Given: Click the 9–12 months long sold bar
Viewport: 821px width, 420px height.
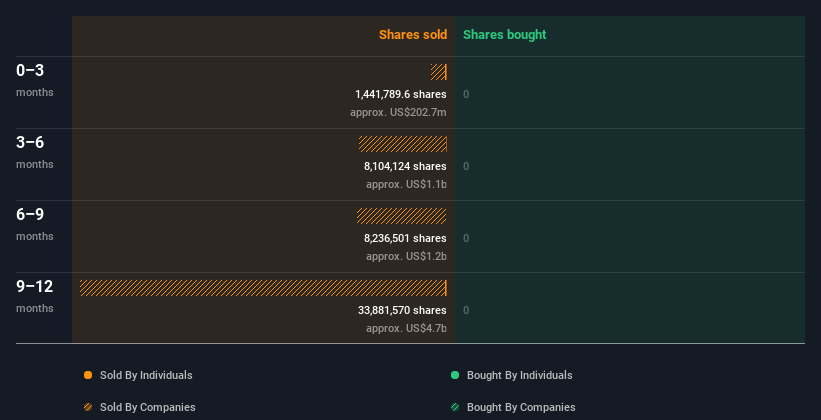Looking at the screenshot, I should 263,288.
